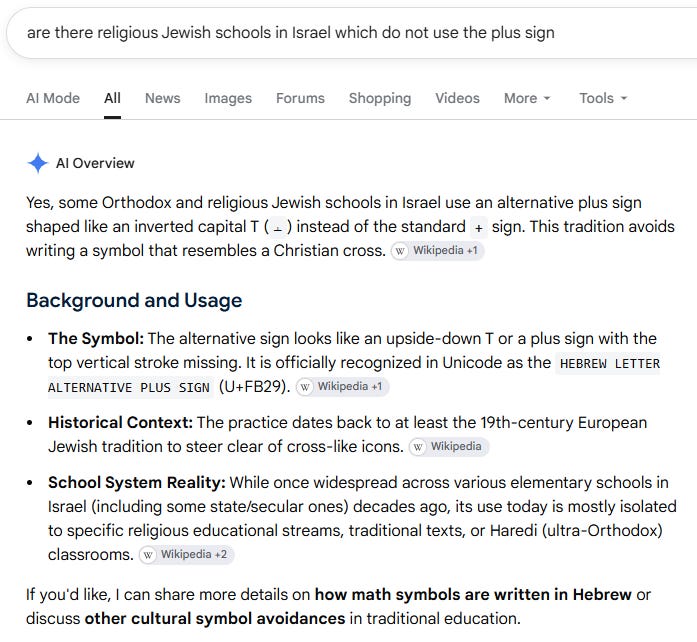Switch to the Shopping tab
The height and width of the screenshot is (642, 697).
pyautogui.click(x=380, y=98)
